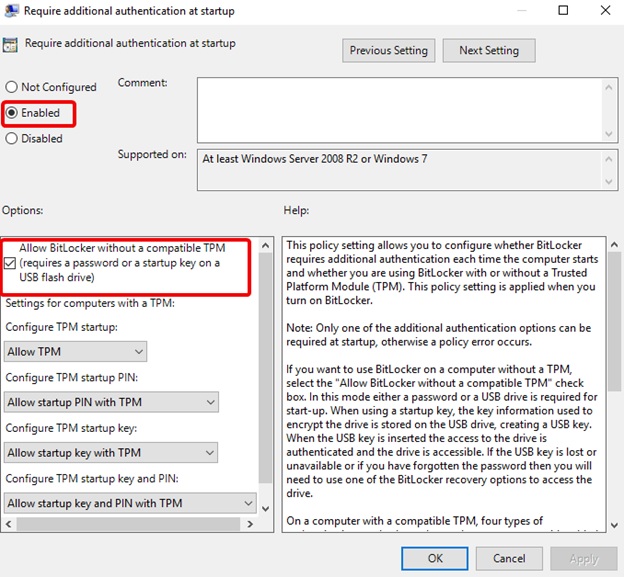Click the 'Configure TPM startup PIN:' label
This screenshot has width=624, height=577.
(x=72, y=377)
